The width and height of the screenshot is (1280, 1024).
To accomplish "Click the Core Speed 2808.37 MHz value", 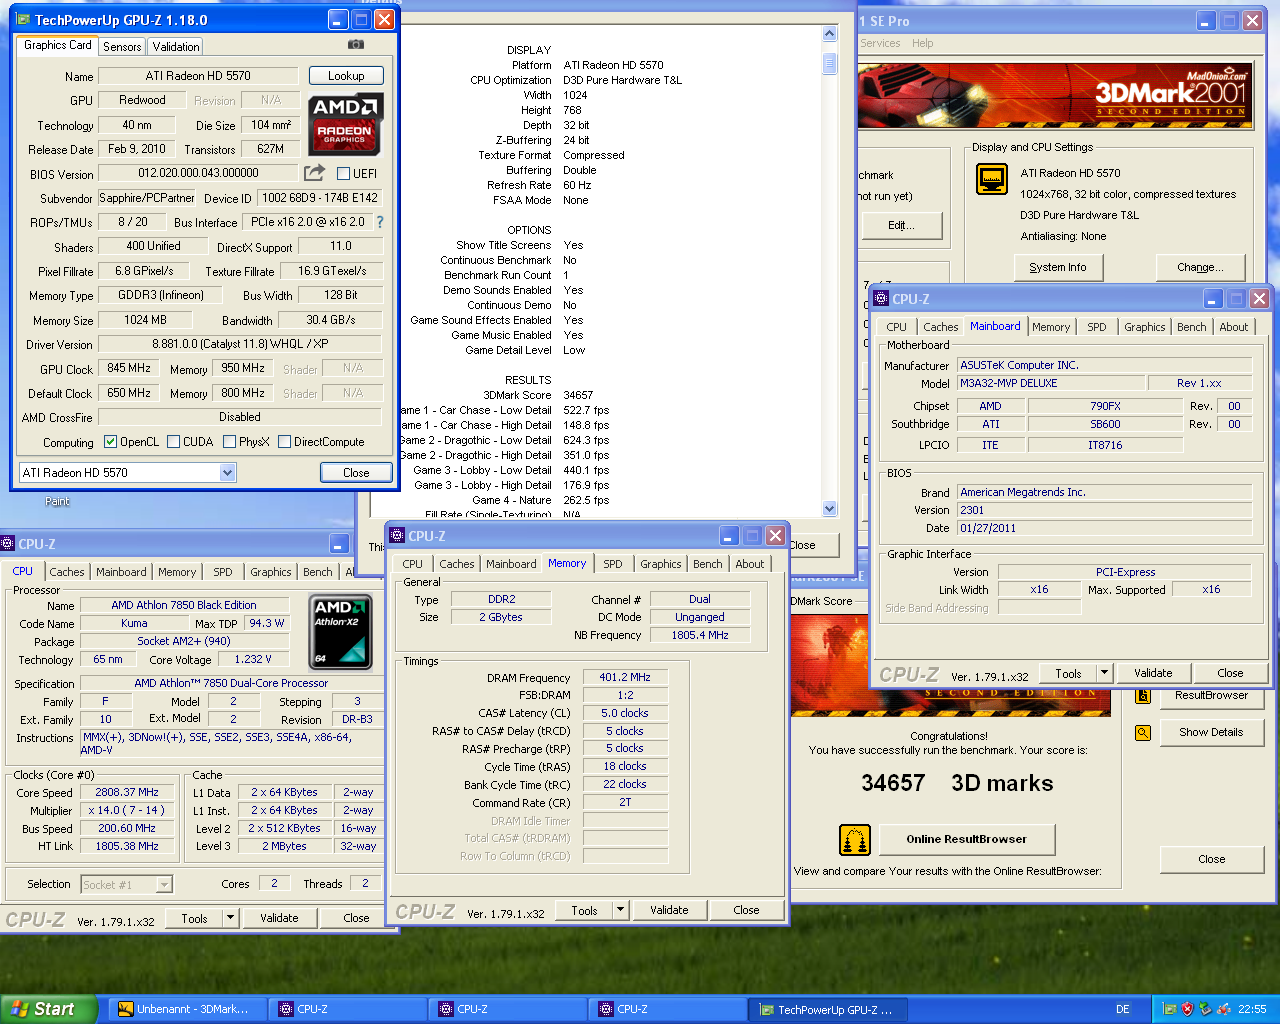I will (x=127, y=792).
